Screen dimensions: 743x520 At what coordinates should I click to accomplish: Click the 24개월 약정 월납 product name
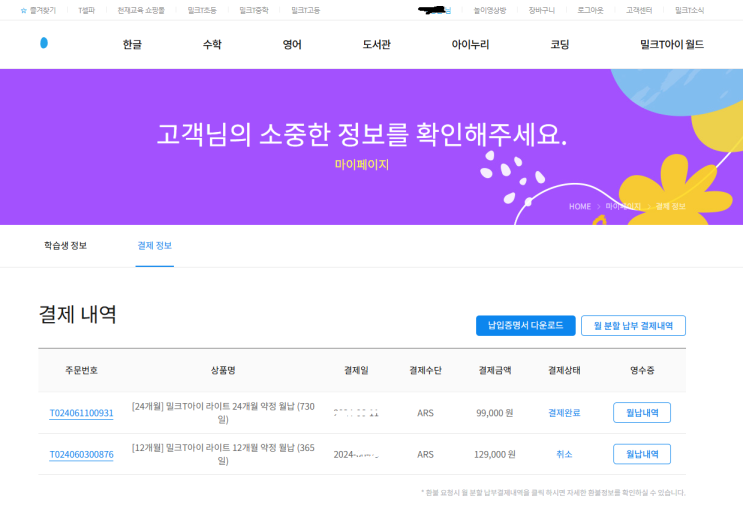click(223, 413)
